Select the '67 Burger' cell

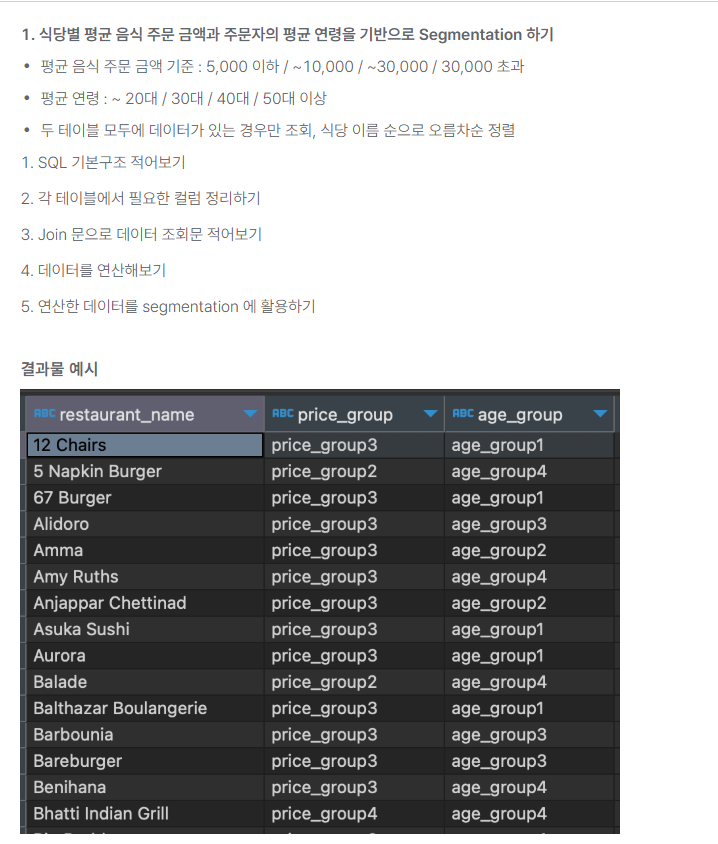pos(145,498)
